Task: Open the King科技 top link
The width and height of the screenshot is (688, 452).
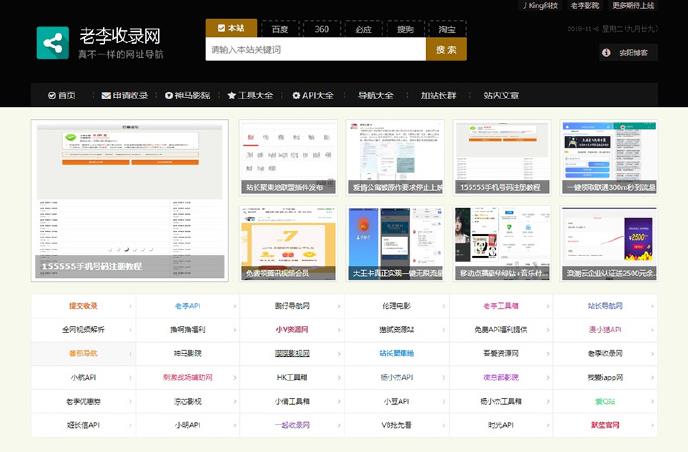Action: (540, 6)
